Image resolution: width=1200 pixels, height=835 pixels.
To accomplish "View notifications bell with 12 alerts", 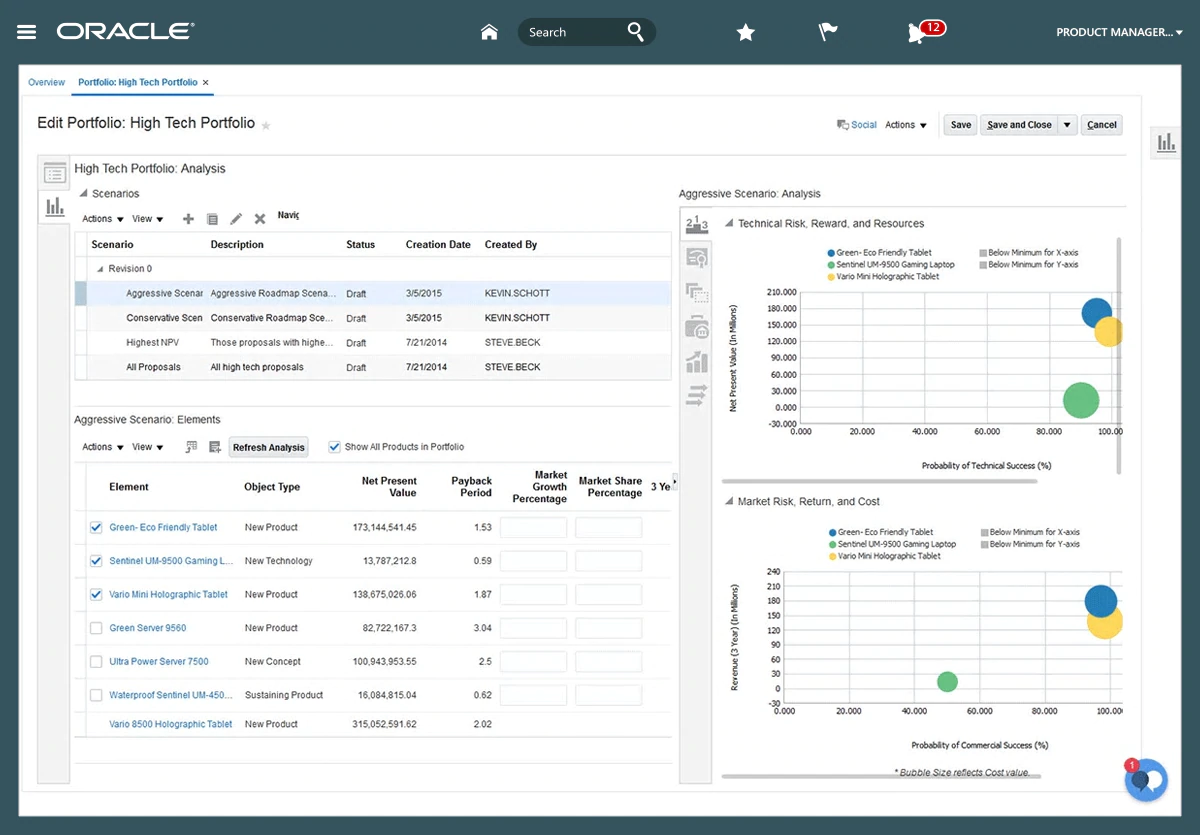I will [x=918, y=32].
